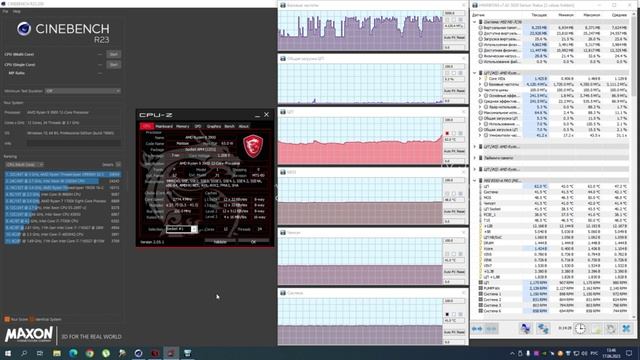Open Microsoft Edge from the taskbar
This screenshot has width=640, height=360.
pos(73,353)
